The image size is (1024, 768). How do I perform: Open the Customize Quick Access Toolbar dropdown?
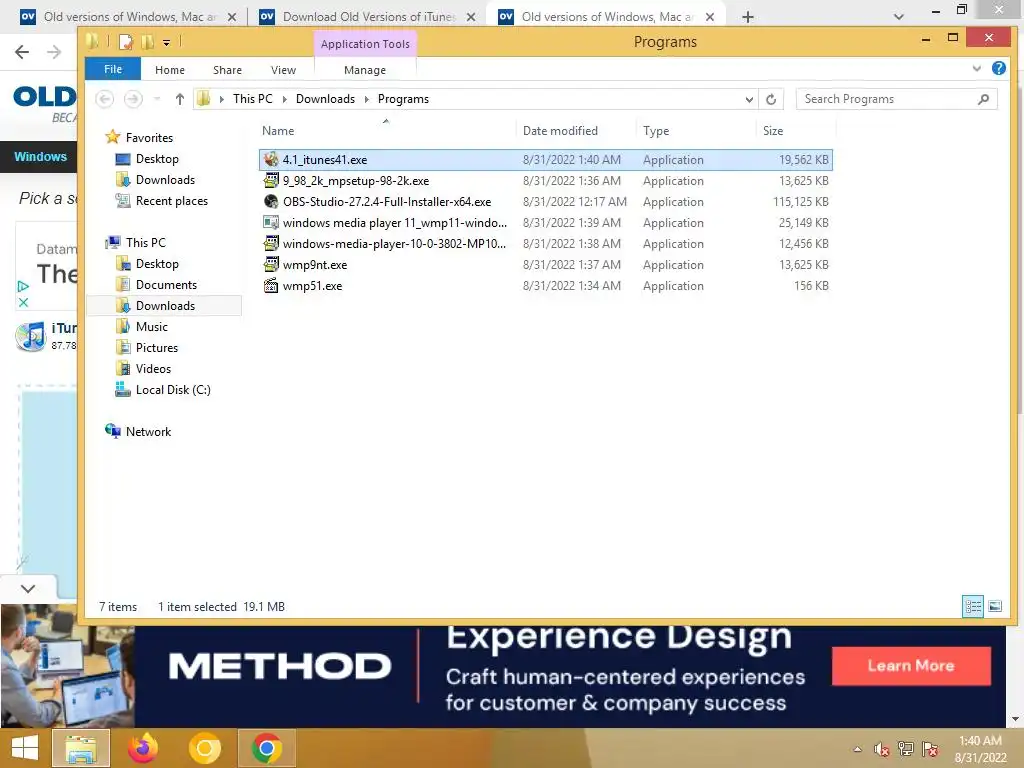coord(167,43)
